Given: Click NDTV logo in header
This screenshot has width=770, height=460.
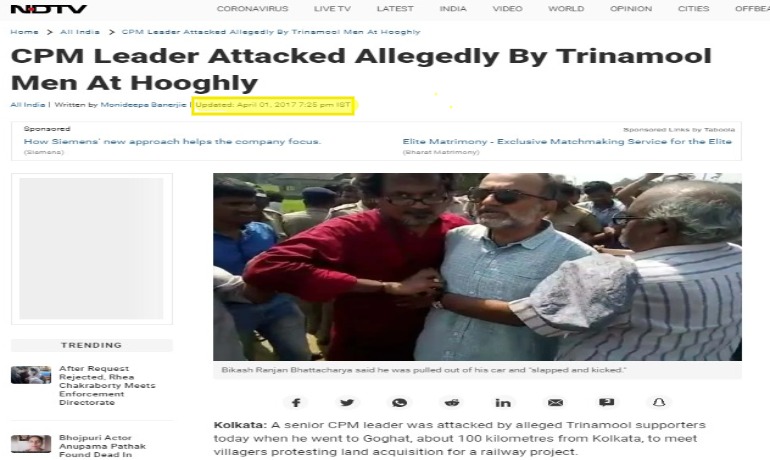Looking at the screenshot, I should 49,9.
